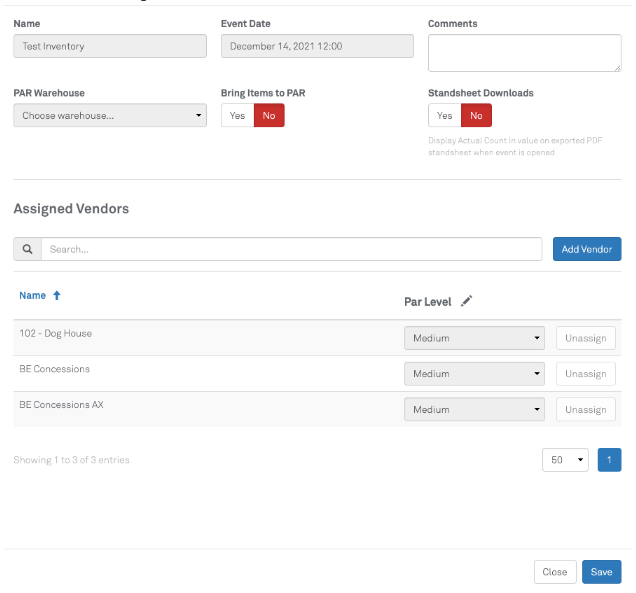Open the page size 50 dropdown

click(x=565, y=460)
